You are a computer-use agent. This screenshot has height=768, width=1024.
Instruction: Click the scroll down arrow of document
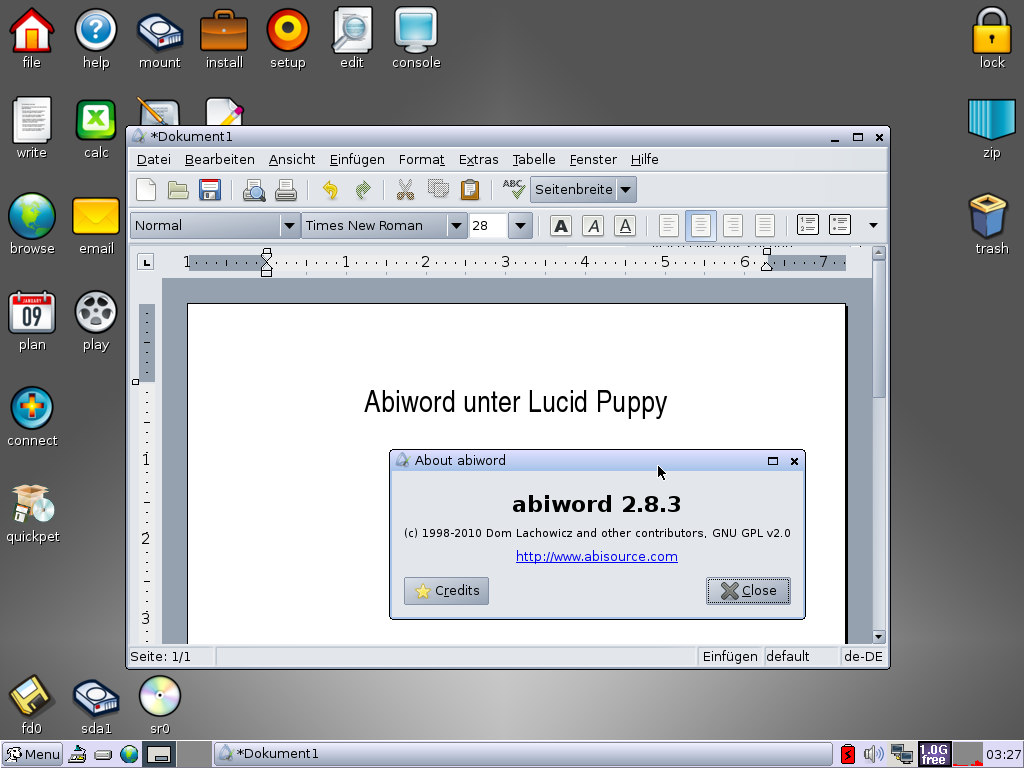pos(878,637)
